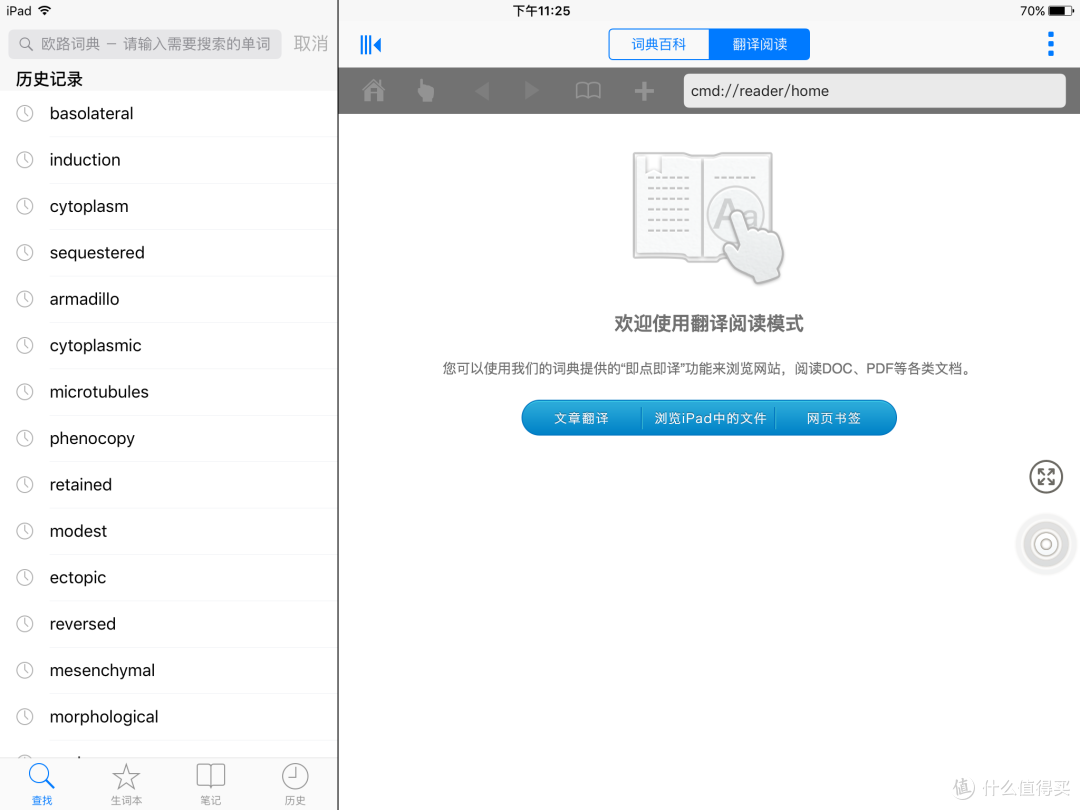Tap the Wi-Fi icon in status bar
This screenshot has width=1080, height=810.
[x=45, y=10]
